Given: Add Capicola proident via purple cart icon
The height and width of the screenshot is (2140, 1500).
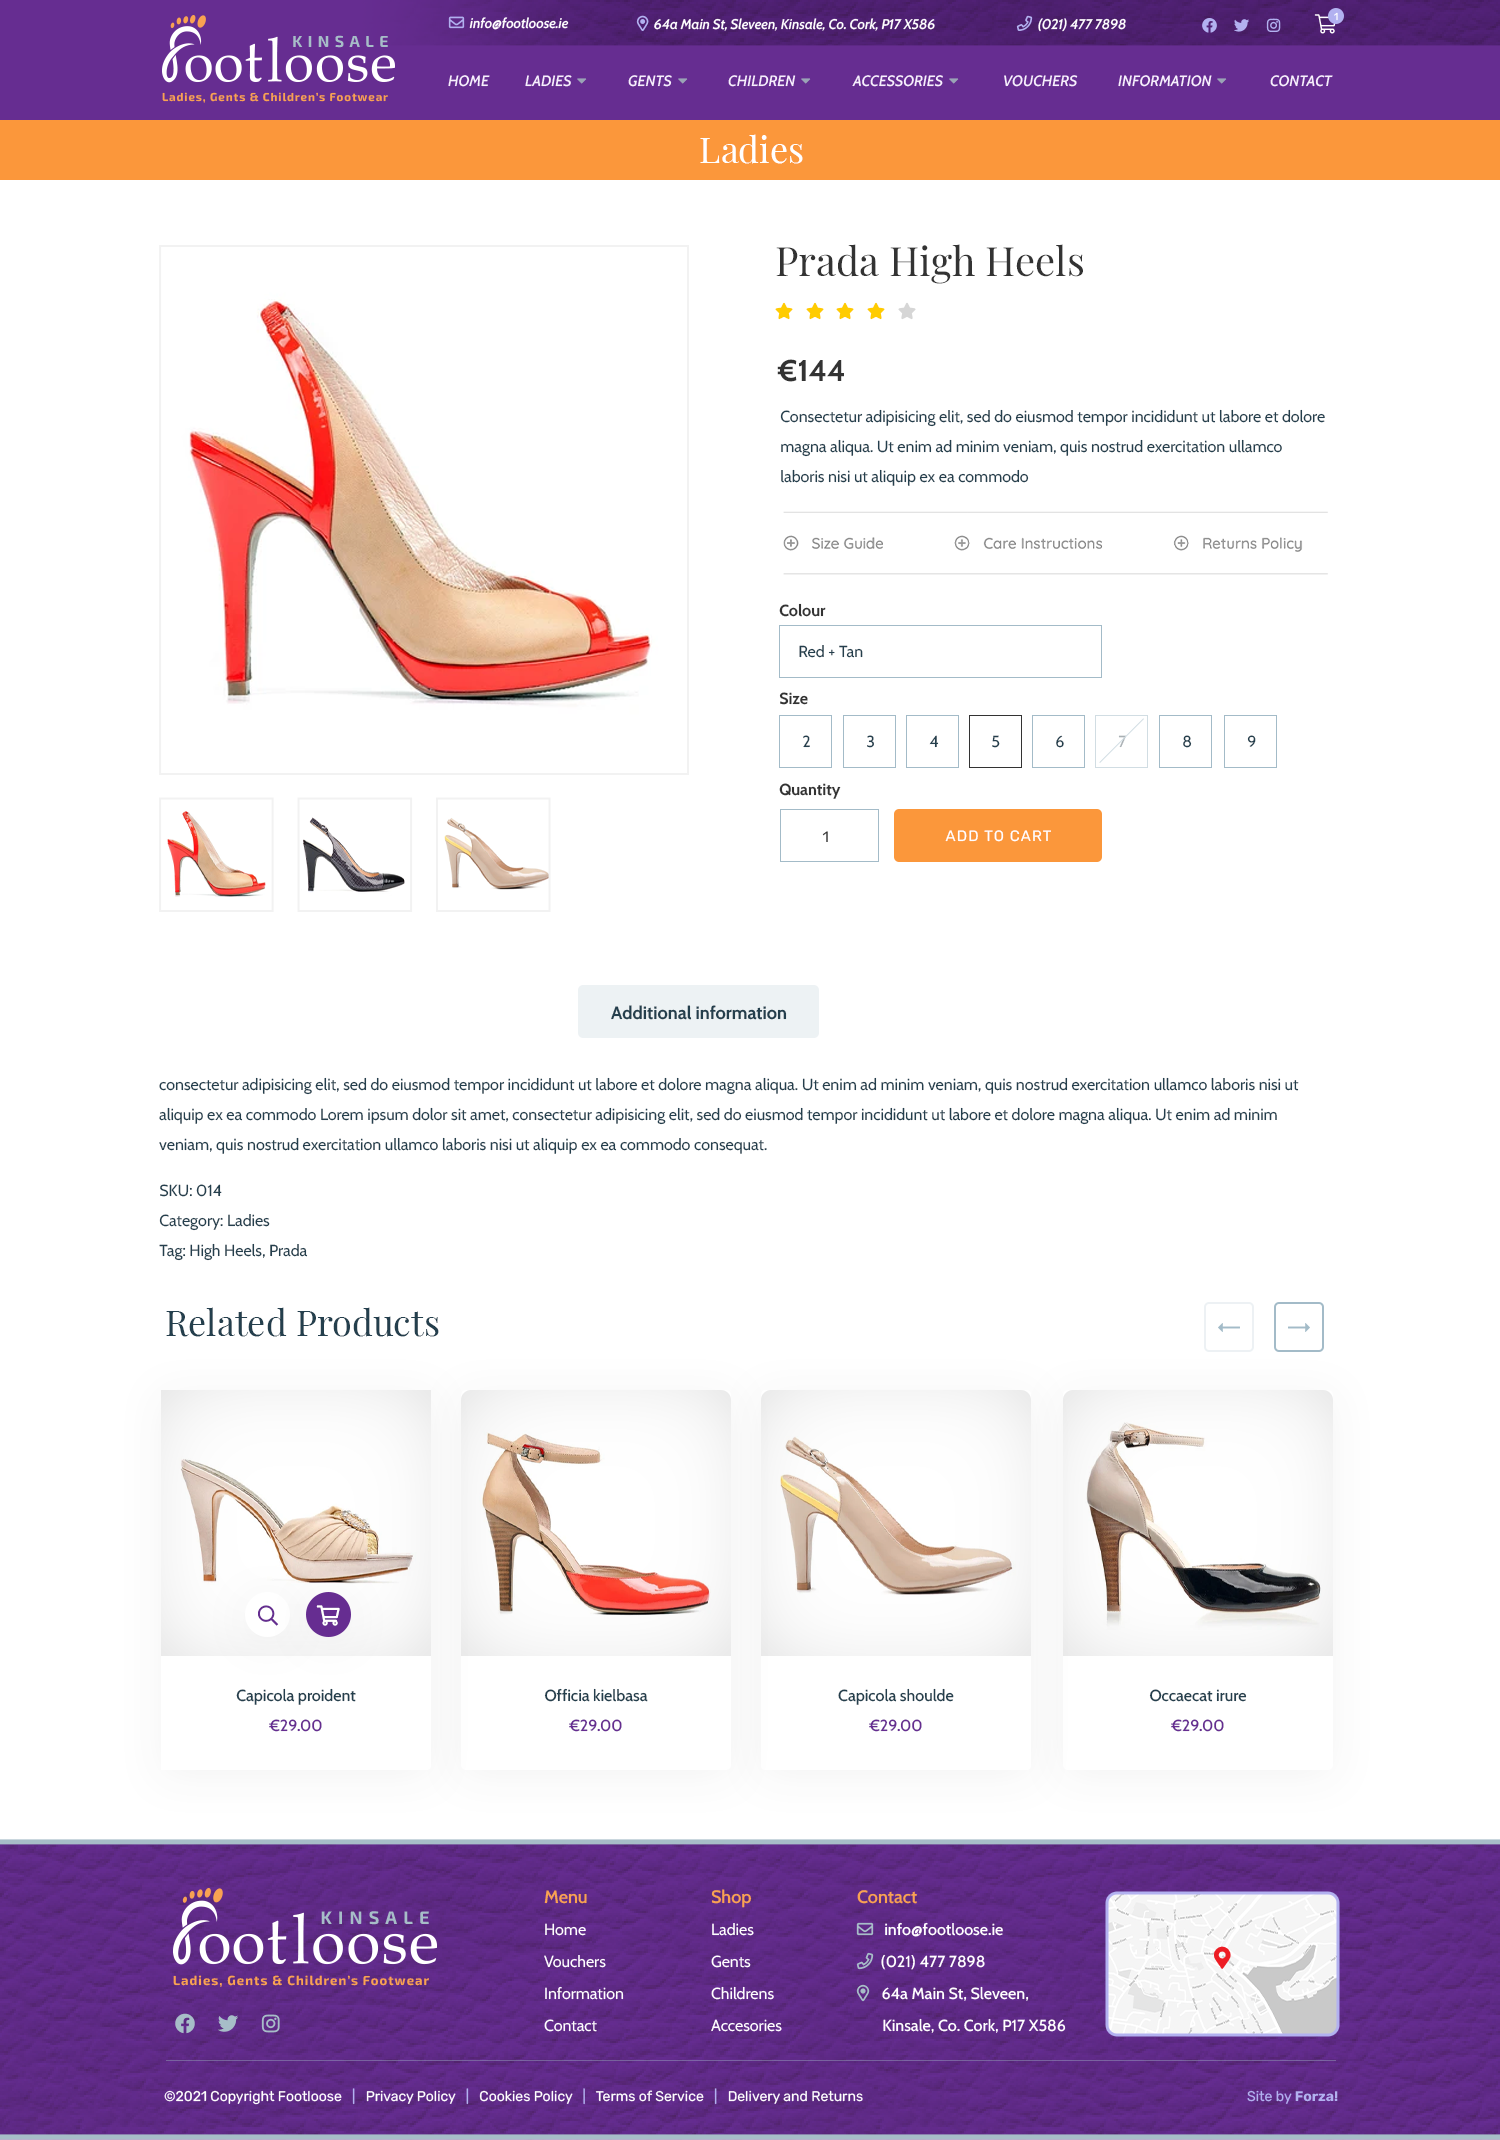Looking at the screenshot, I should [328, 1614].
